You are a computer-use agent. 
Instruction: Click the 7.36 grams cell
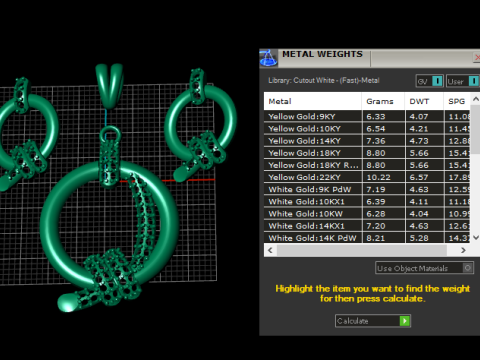(383, 141)
